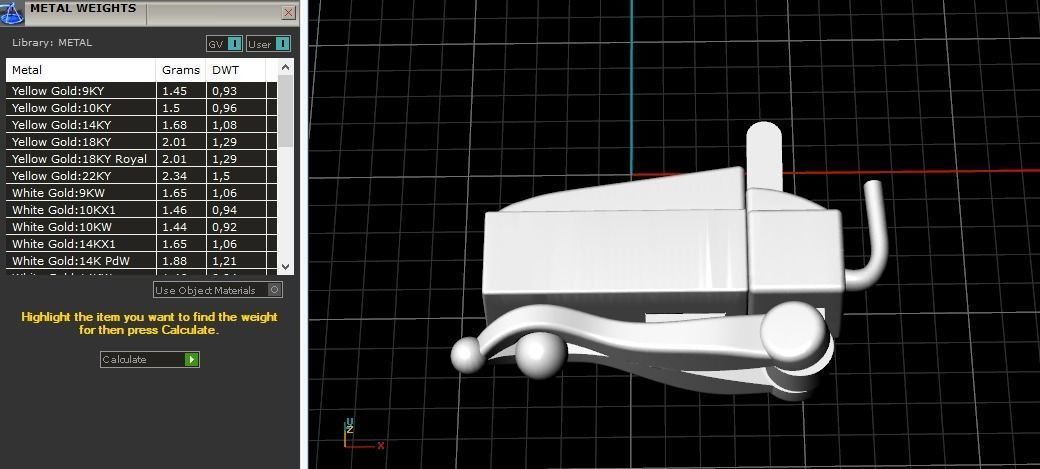Click the 1.88 grams value for 14K PdW
1040x469 pixels.
tap(174, 261)
